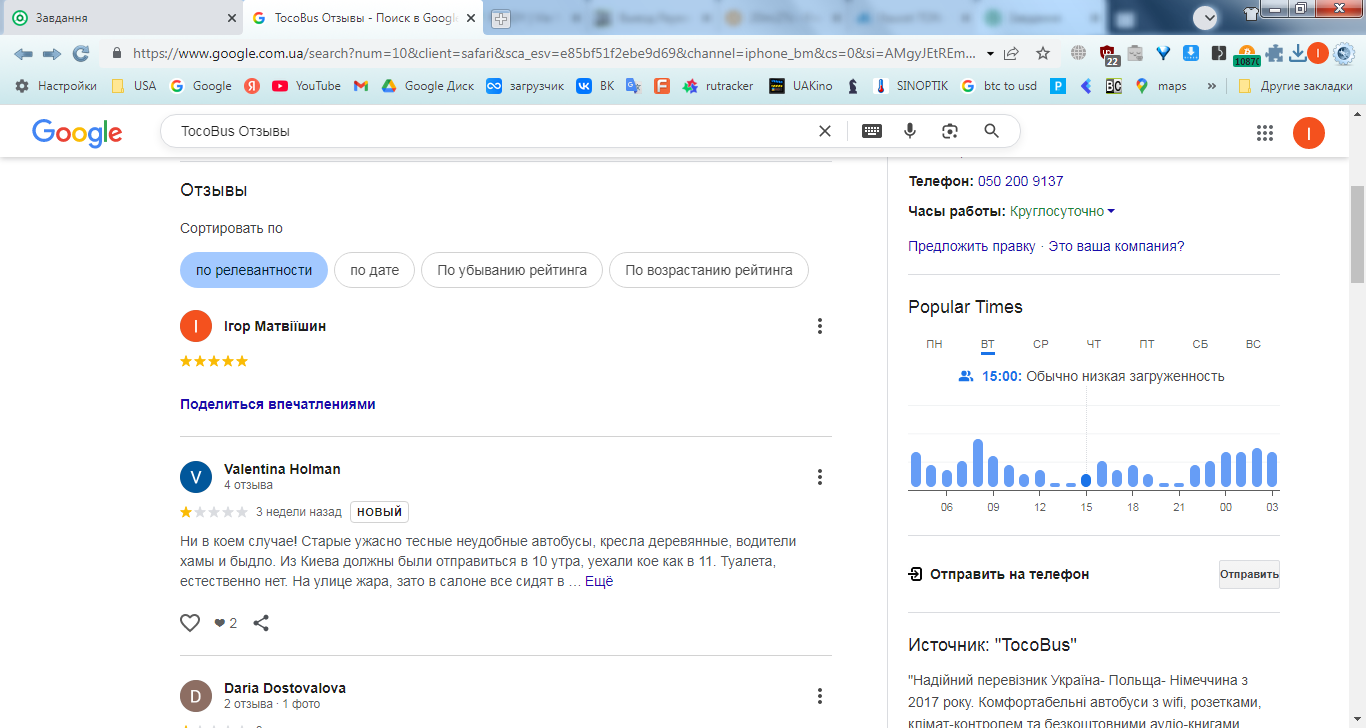Click the highlighted 15:00 popularity bar
This screenshot has width=1366, height=728.
pos(1086,480)
